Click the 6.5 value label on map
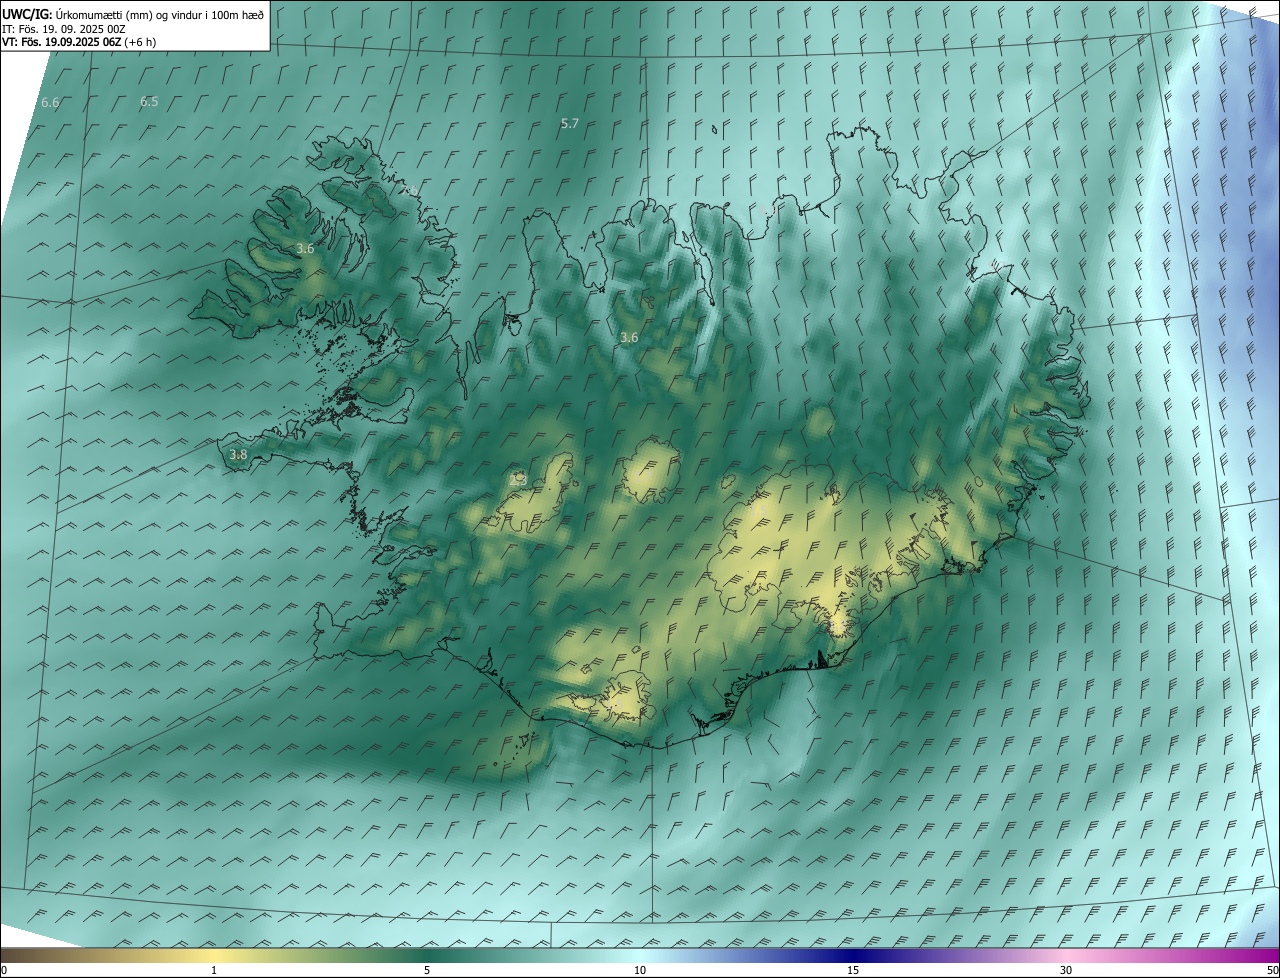This screenshot has width=1280, height=978. click(149, 102)
